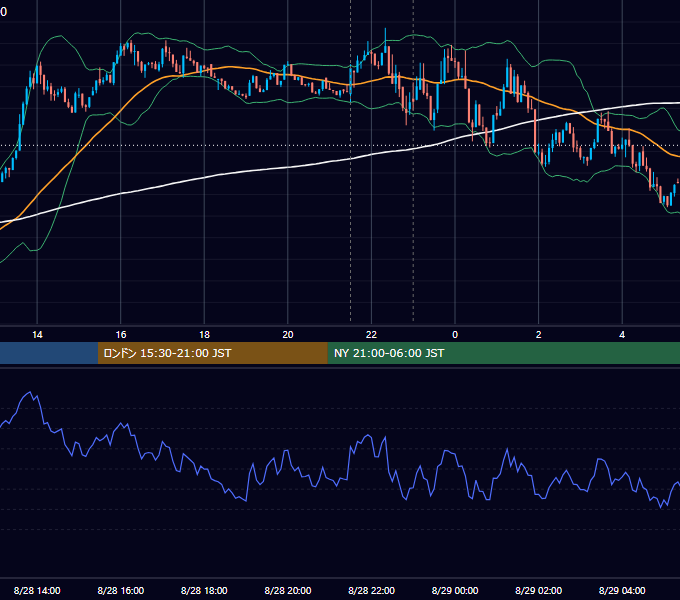
Task: Click the blue session bar before London
Action: 49,353
